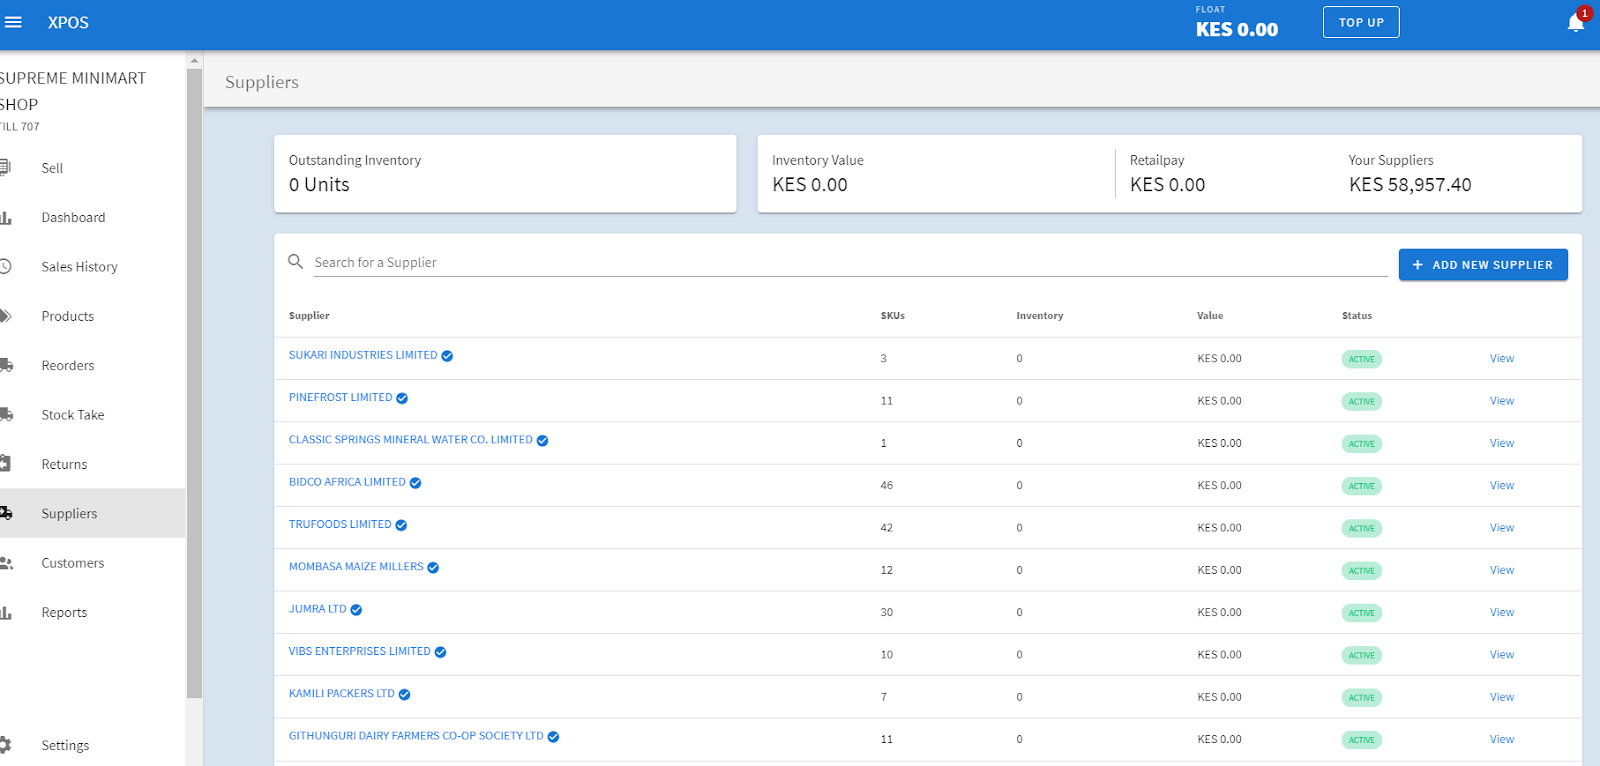Open VIBS ENTERPRISES LIMITED supplier link
This screenshot has width=1600, height=766.
360,651
